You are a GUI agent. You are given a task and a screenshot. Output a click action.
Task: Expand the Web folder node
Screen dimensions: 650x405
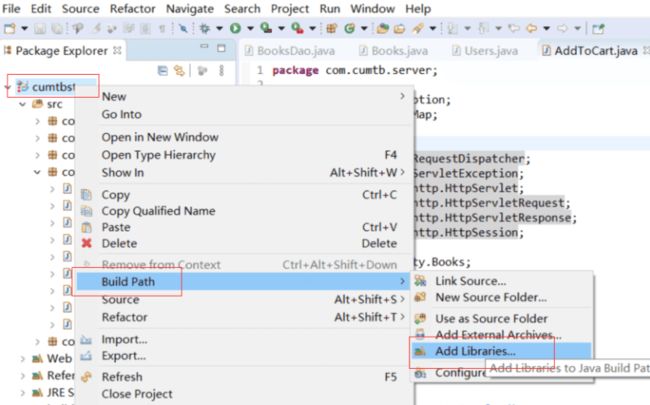[22, 359]
